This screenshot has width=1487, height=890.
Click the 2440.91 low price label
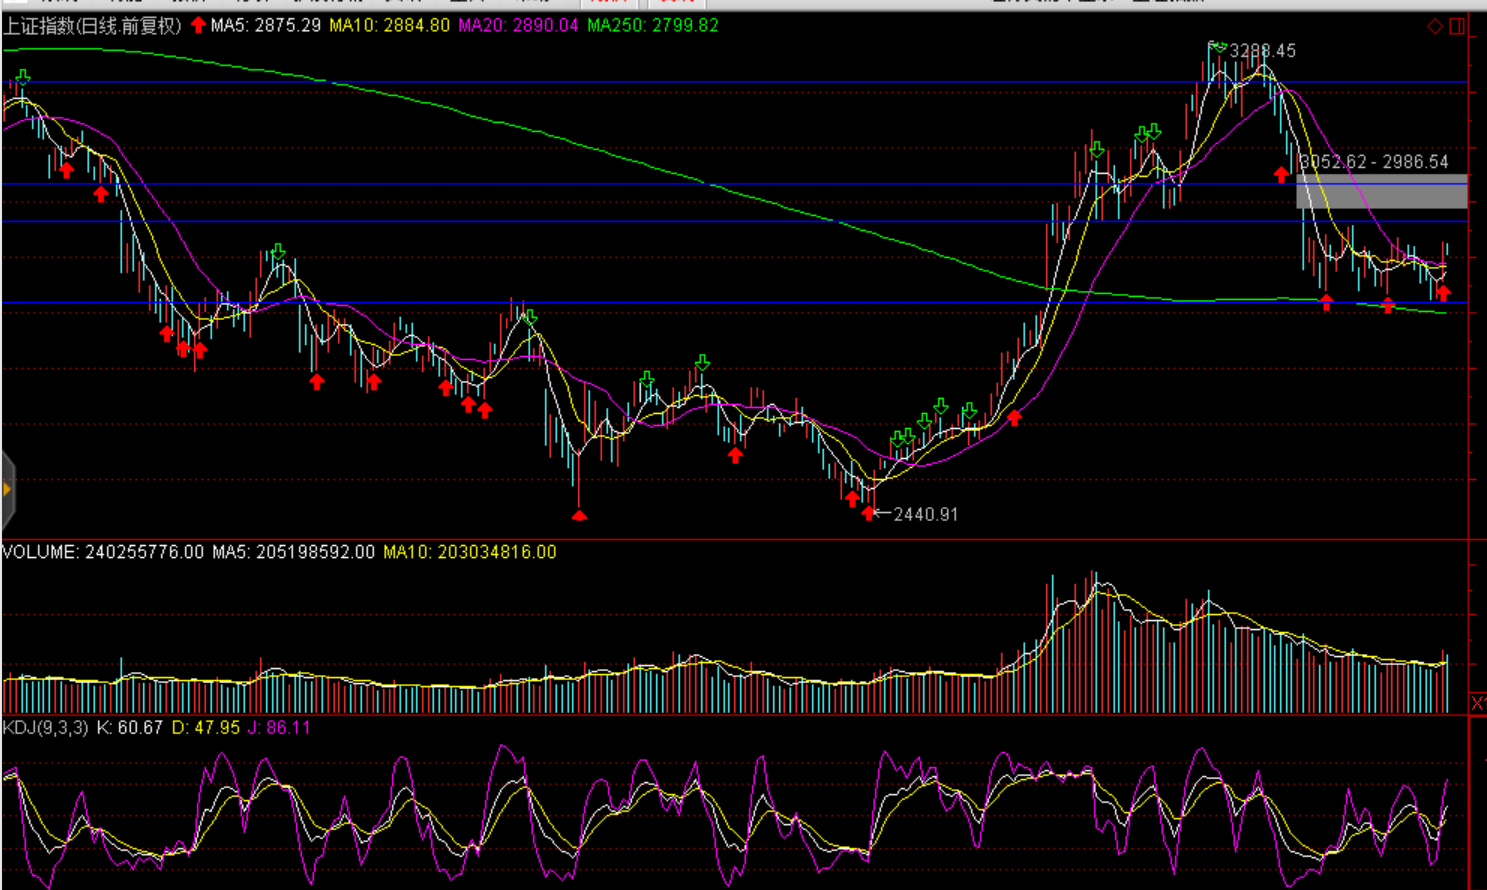[925, 514]
